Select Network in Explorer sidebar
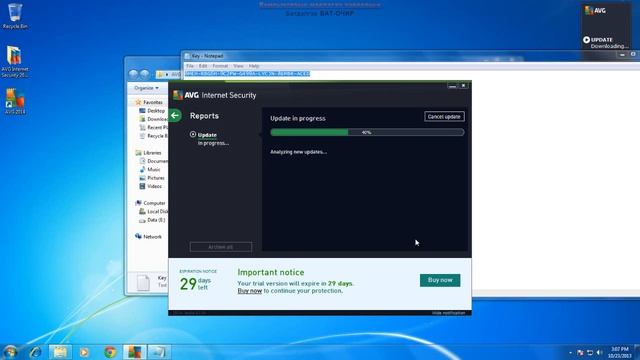Viewport: 640px width, 360px height. 149,237
